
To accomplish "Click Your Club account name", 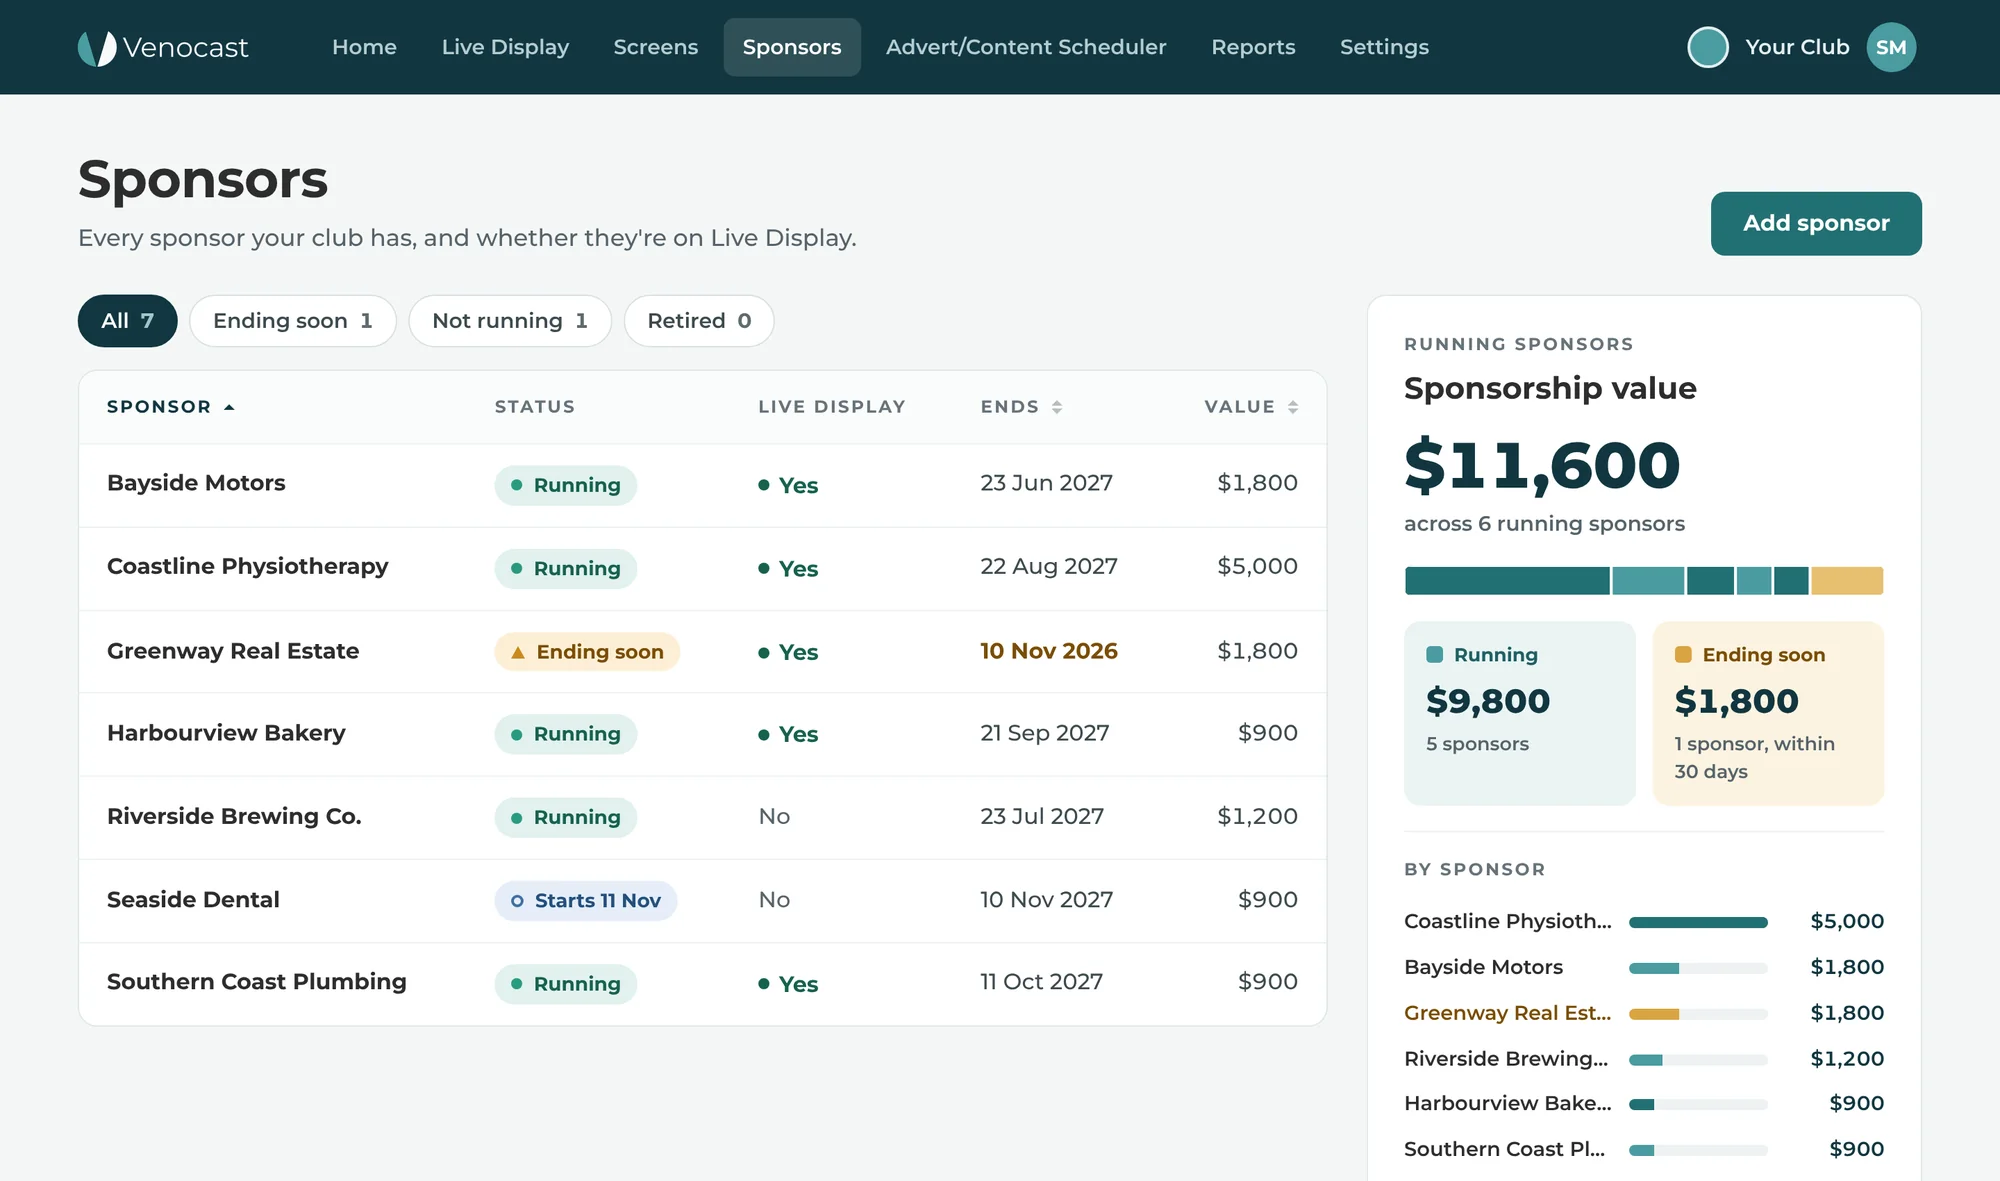I will [x=1797, y=47].
